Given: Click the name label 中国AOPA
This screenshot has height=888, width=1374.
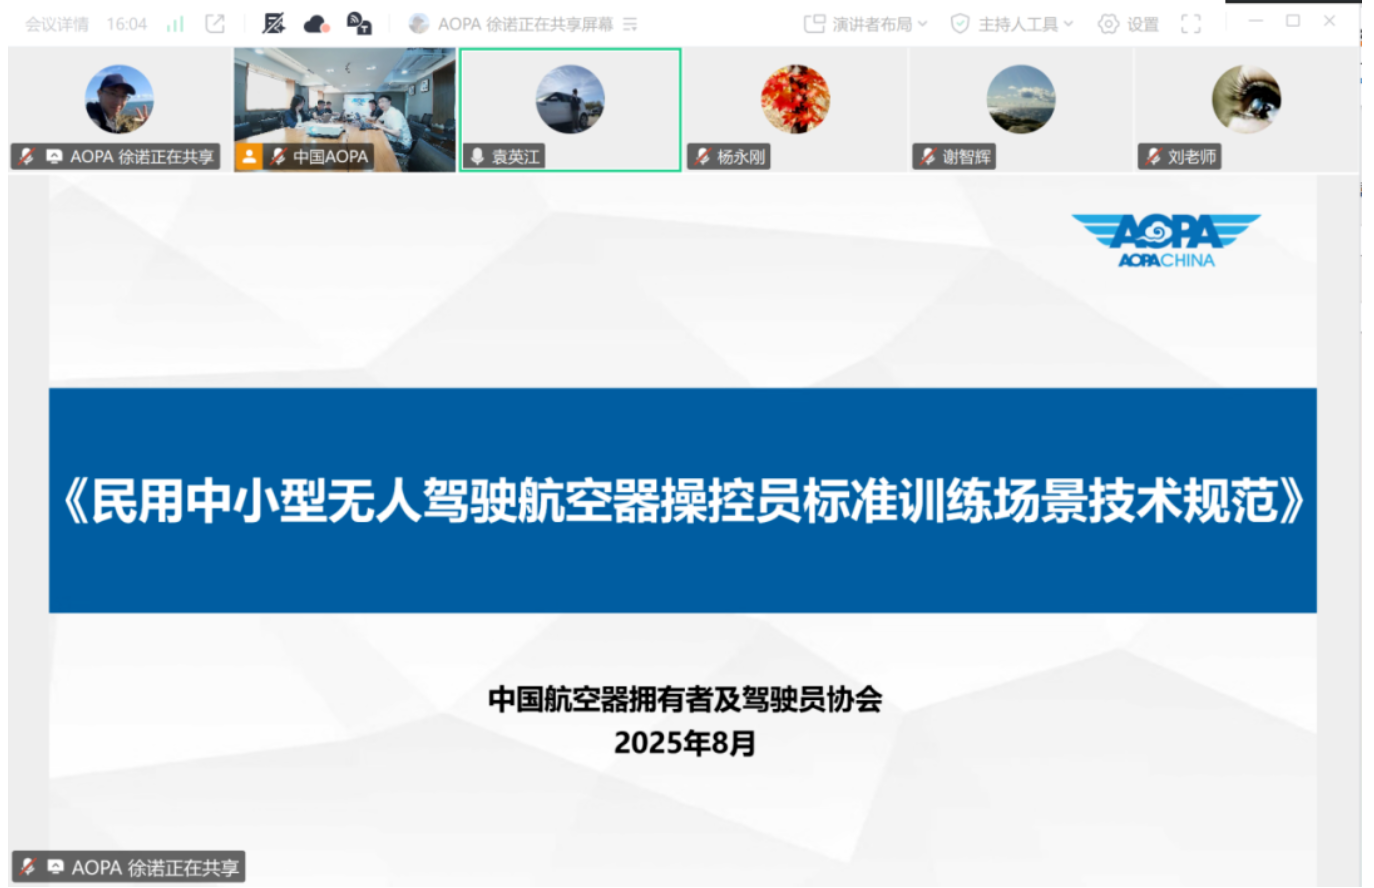Looking at the screenshot, I should click(330, 157).
